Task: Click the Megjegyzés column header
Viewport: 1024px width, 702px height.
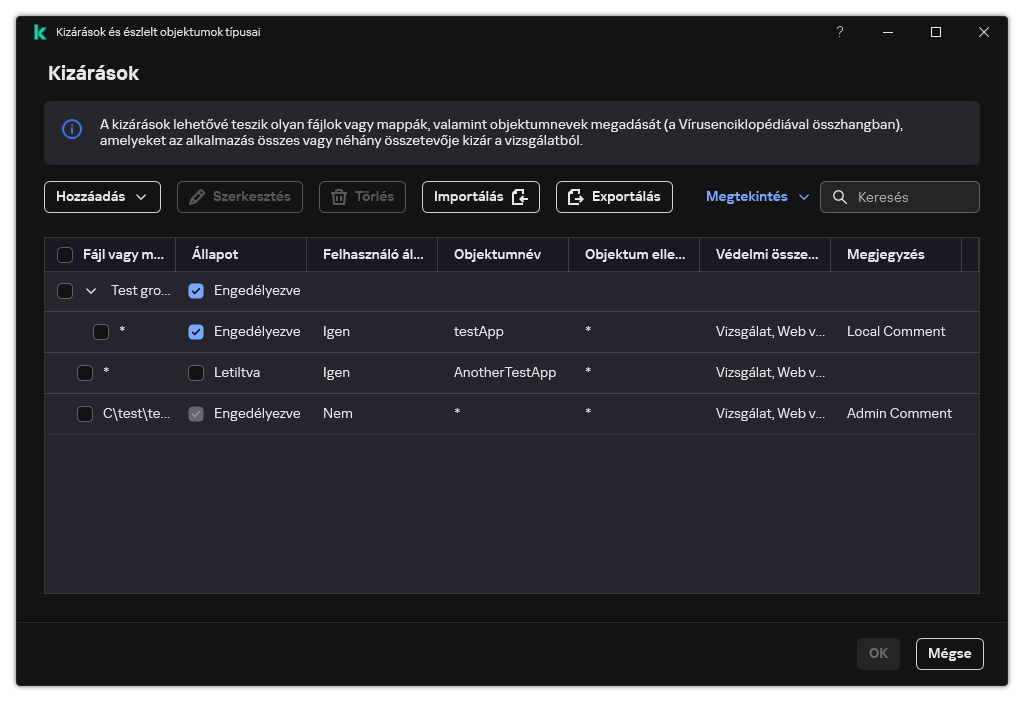Action: [885, 255]
